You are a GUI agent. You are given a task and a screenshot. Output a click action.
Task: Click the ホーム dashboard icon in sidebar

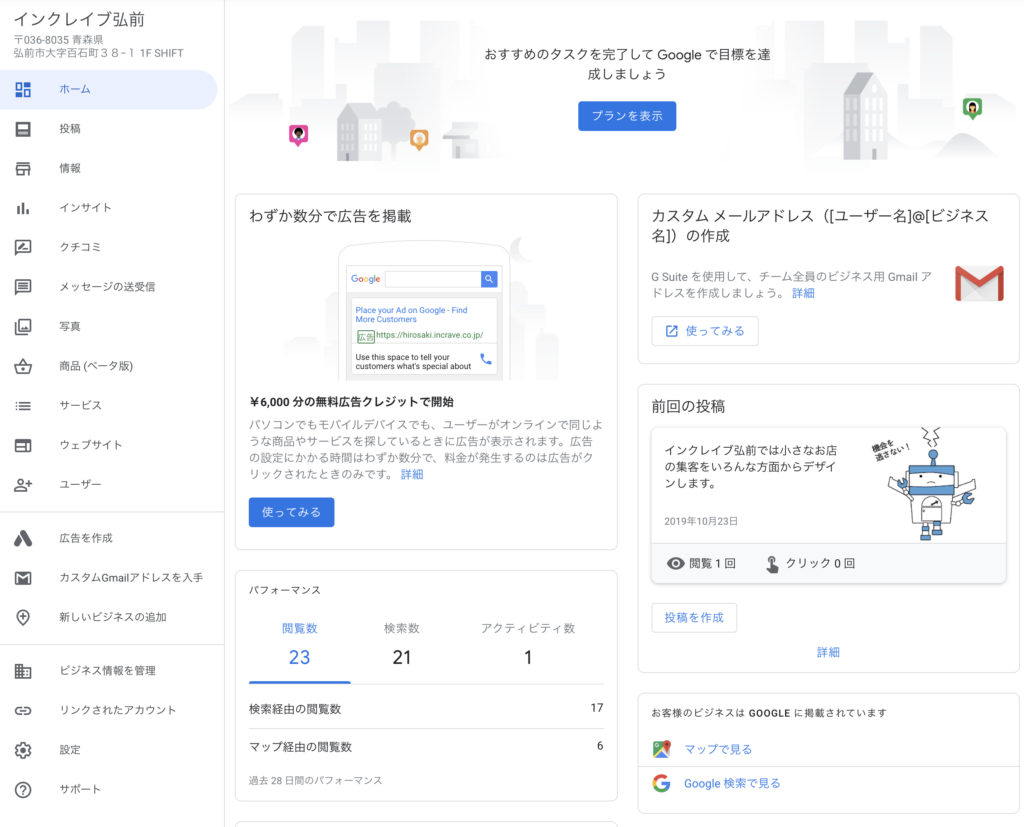coord(23,89)
